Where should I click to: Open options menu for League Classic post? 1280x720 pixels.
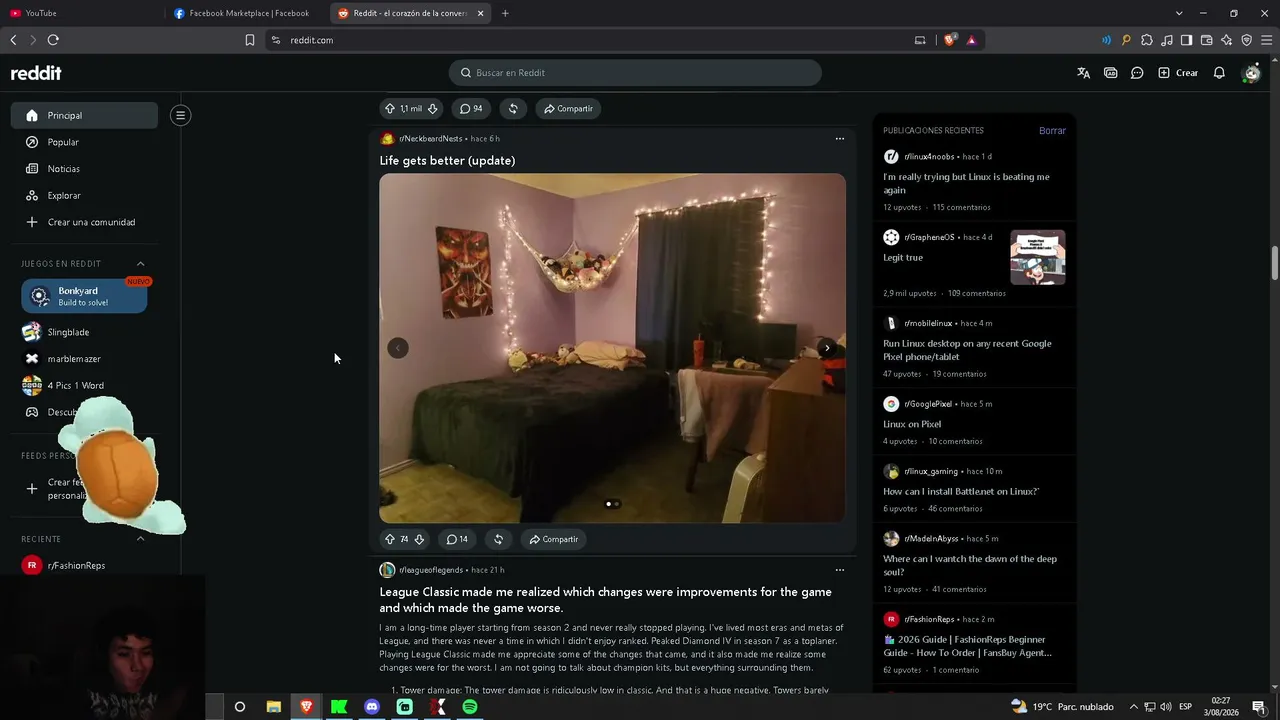point(840,570)
